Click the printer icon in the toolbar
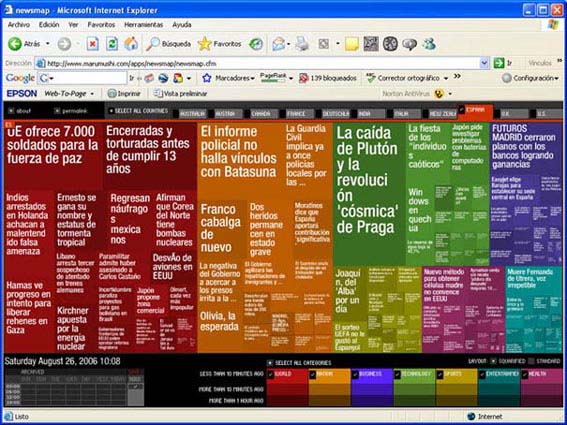 click(x=302, y=44)
